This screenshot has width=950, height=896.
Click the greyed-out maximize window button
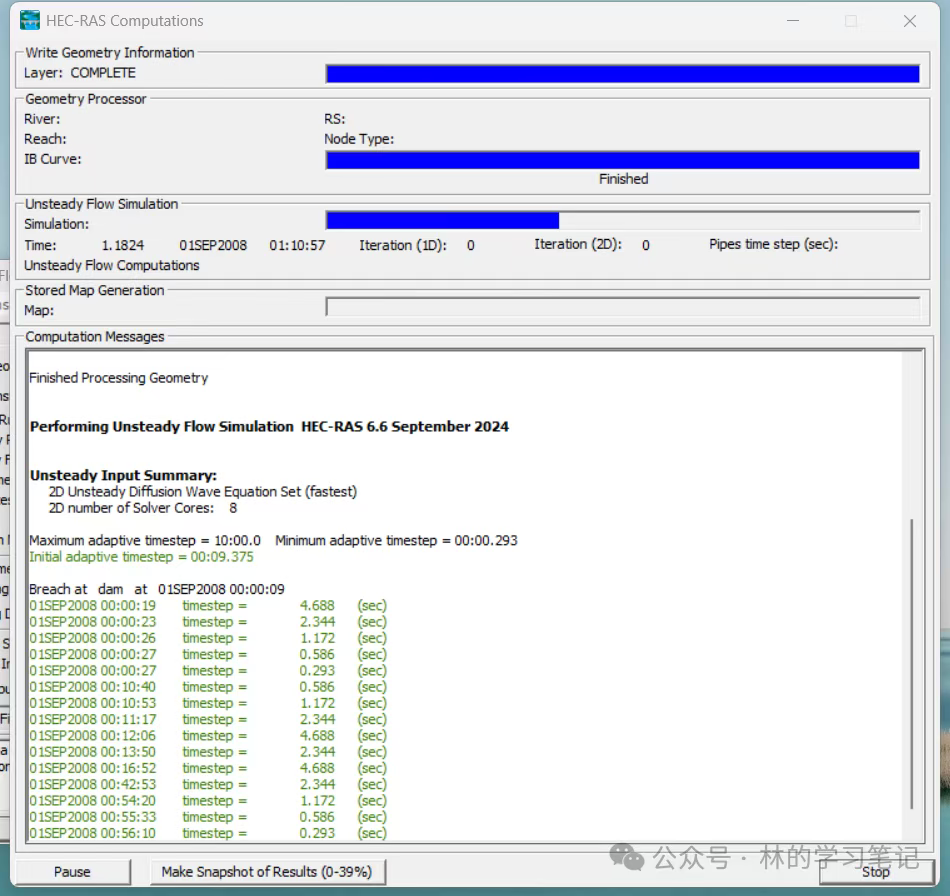point(851,21)
